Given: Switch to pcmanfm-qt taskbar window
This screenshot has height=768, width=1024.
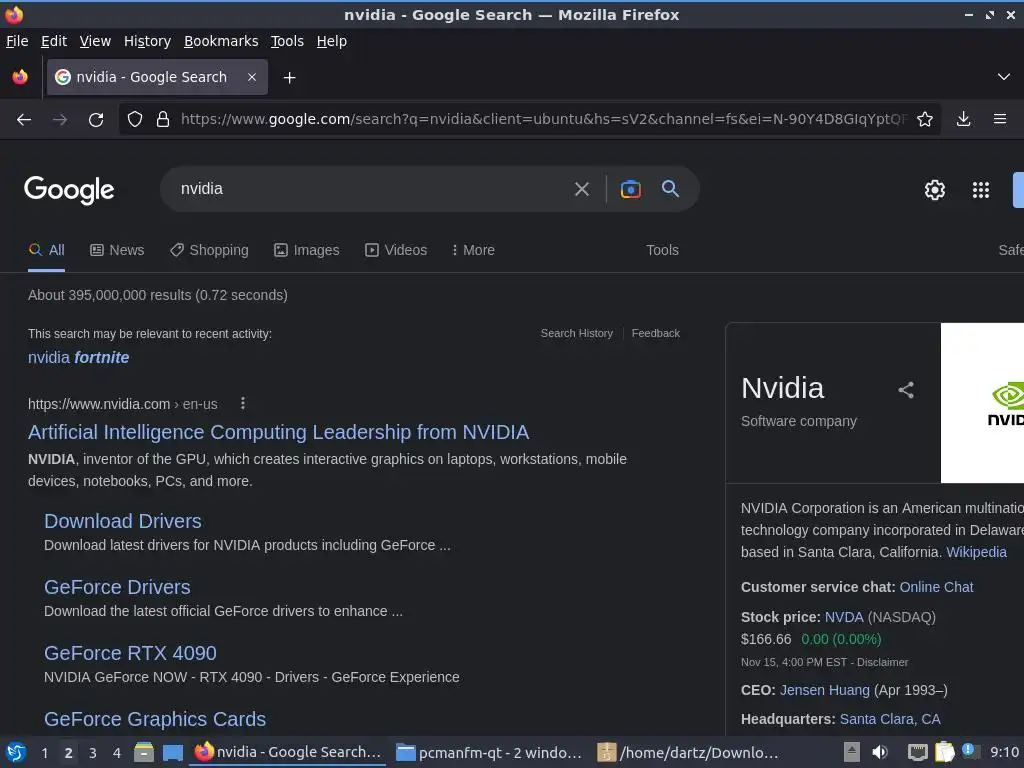Looking at the screenshot, I should [x=488, y=752].
